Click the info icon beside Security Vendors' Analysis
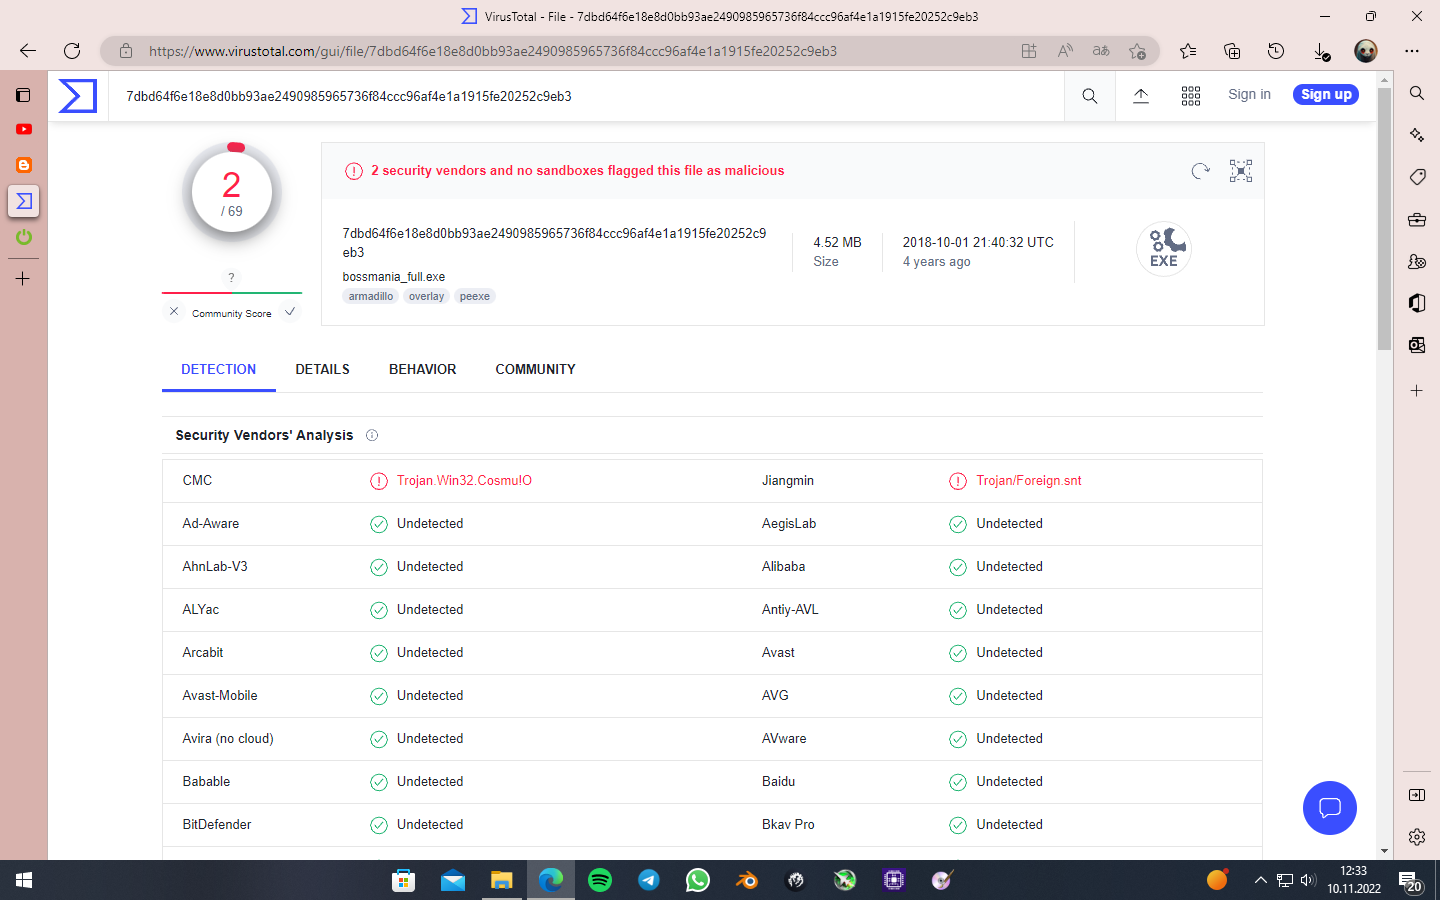The height and width of the screenshot is (900, 1440). coord(372,435)
